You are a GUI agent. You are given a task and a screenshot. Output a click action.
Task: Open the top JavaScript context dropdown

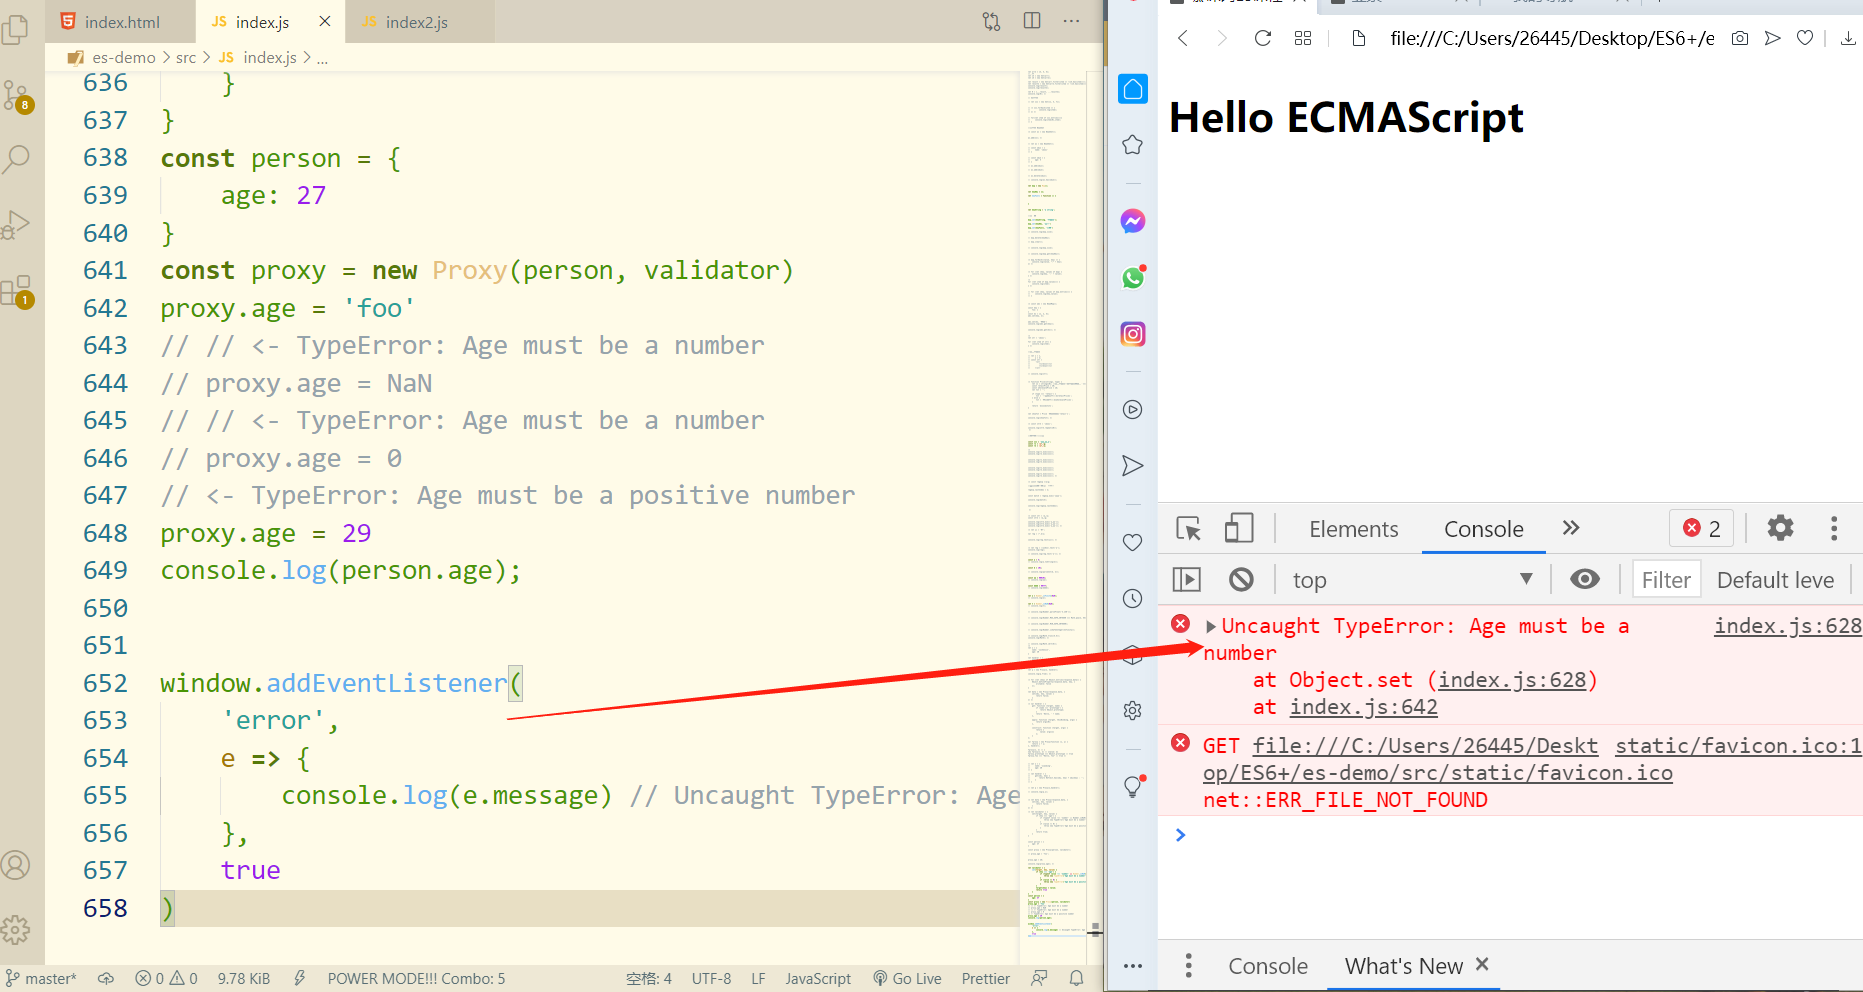(x=1412, y=580)
